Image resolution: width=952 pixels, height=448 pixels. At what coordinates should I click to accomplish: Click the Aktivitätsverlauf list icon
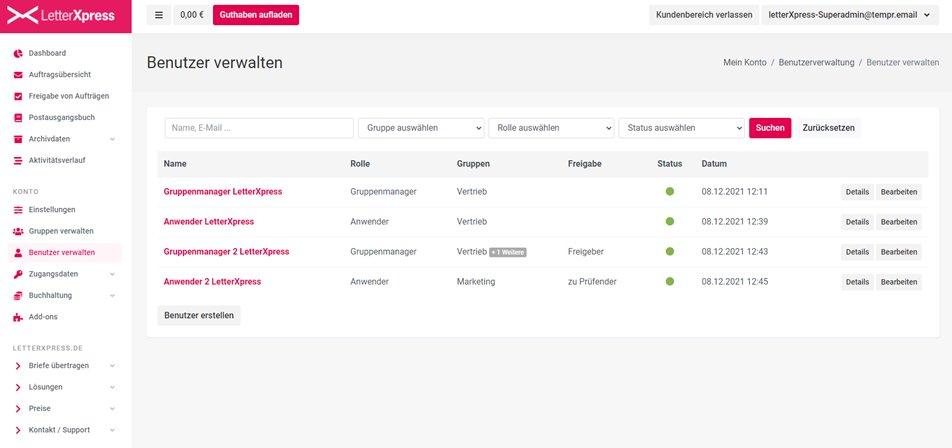(18, 160)
